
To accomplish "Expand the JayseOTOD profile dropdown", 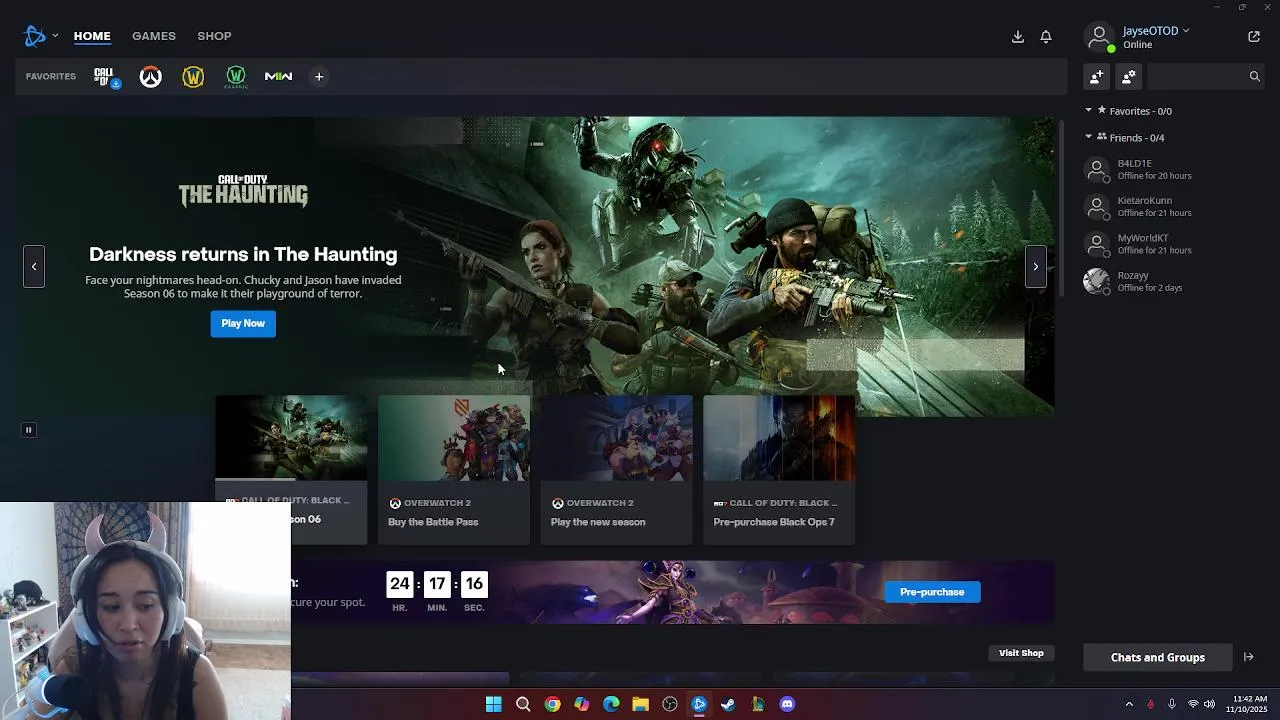I will coord(1155,31).
